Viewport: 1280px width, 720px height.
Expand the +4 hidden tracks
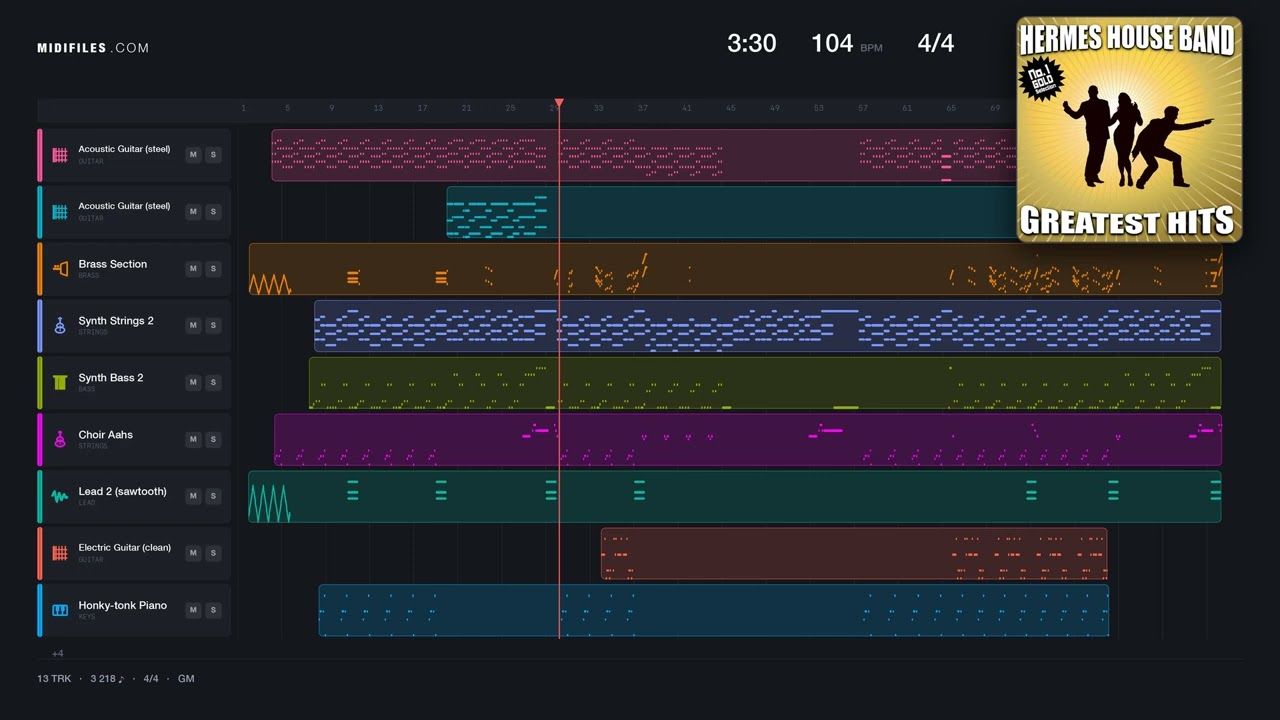[57, 654]
